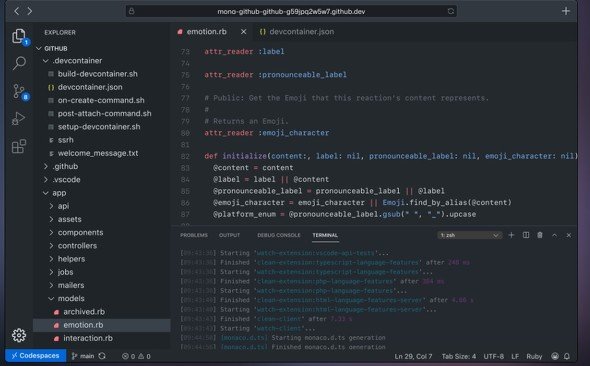
Task: Switch branch via main in status bar
Action: [83, 356]
